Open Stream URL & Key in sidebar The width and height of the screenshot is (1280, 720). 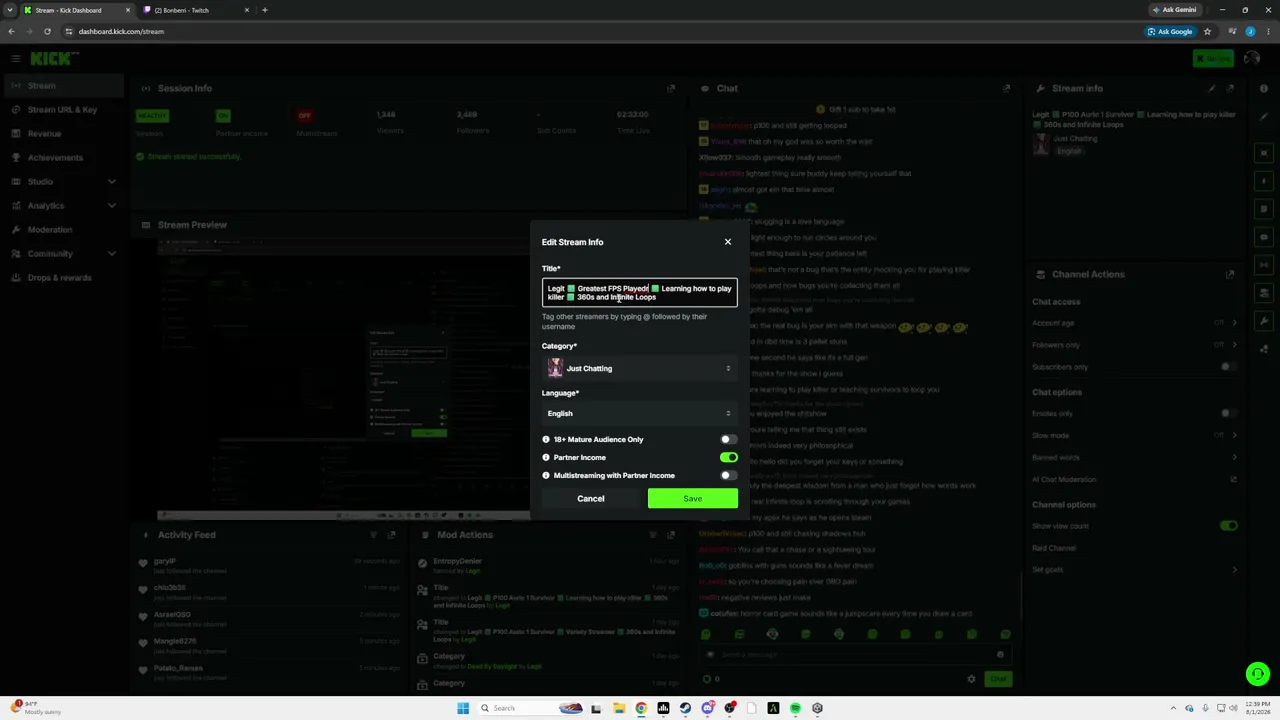[62, 110]
